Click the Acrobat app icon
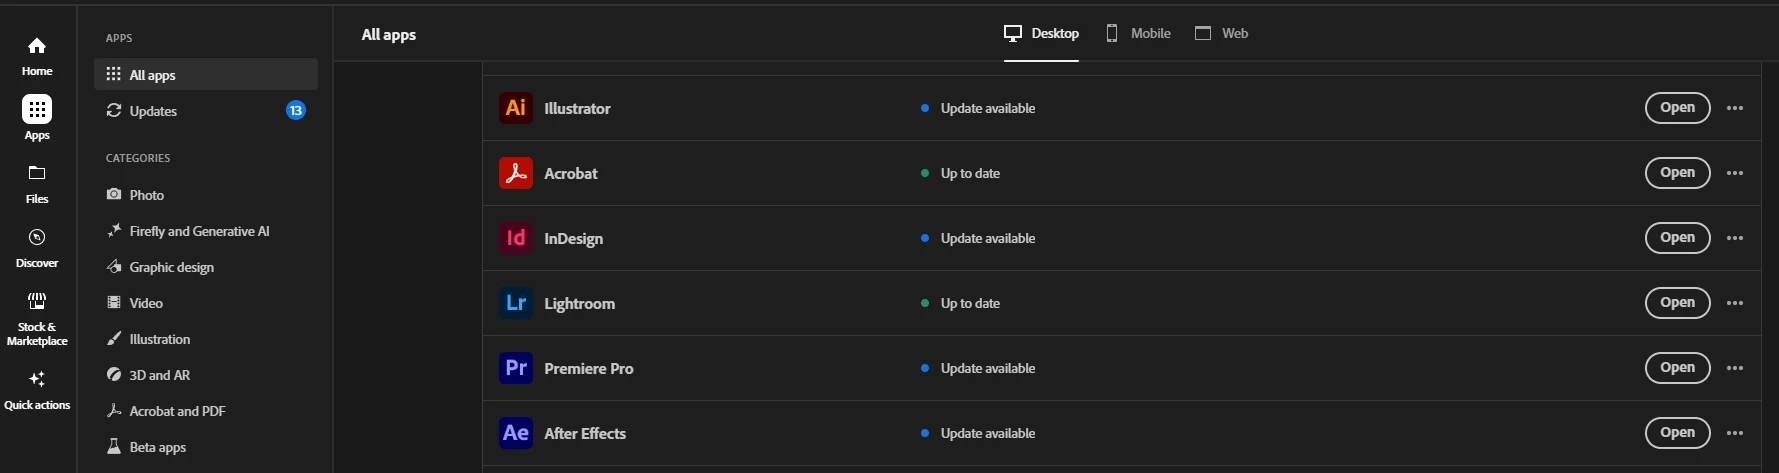The image size is (1779, 473). (x=516, y=173)
